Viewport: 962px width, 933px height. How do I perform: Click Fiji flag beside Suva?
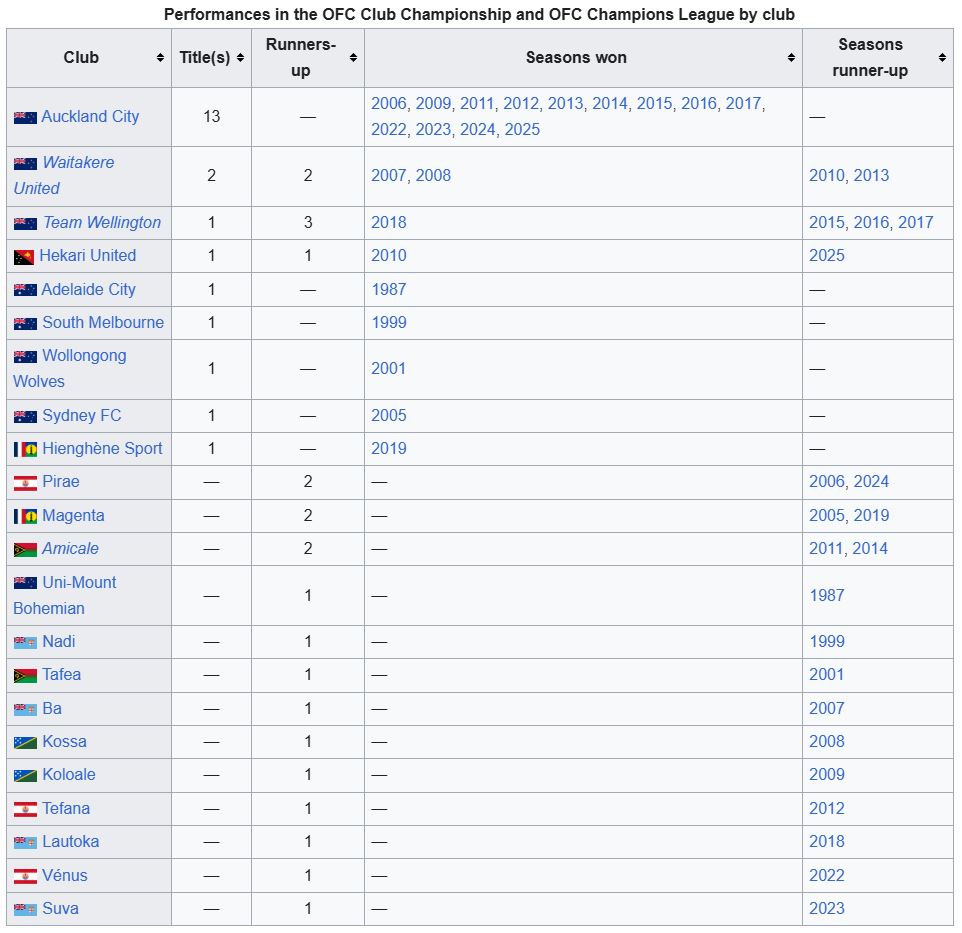(x=25, y=909)
